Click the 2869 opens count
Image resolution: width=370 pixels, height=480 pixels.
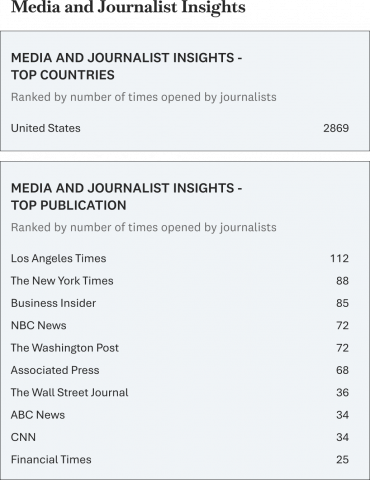coord(336,128)
